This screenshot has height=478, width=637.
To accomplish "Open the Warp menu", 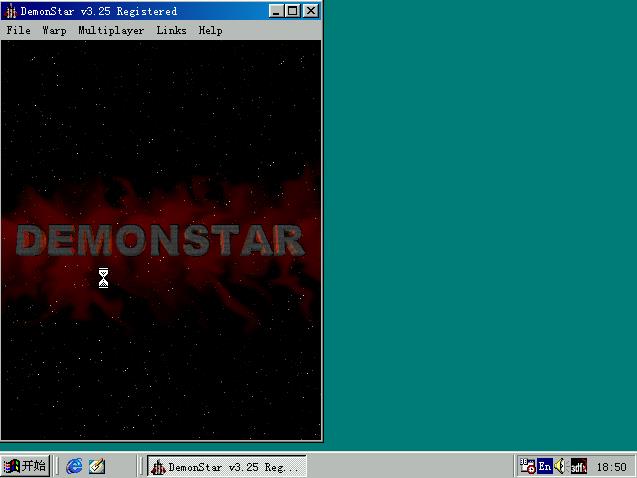I will (x=54, y=30).
